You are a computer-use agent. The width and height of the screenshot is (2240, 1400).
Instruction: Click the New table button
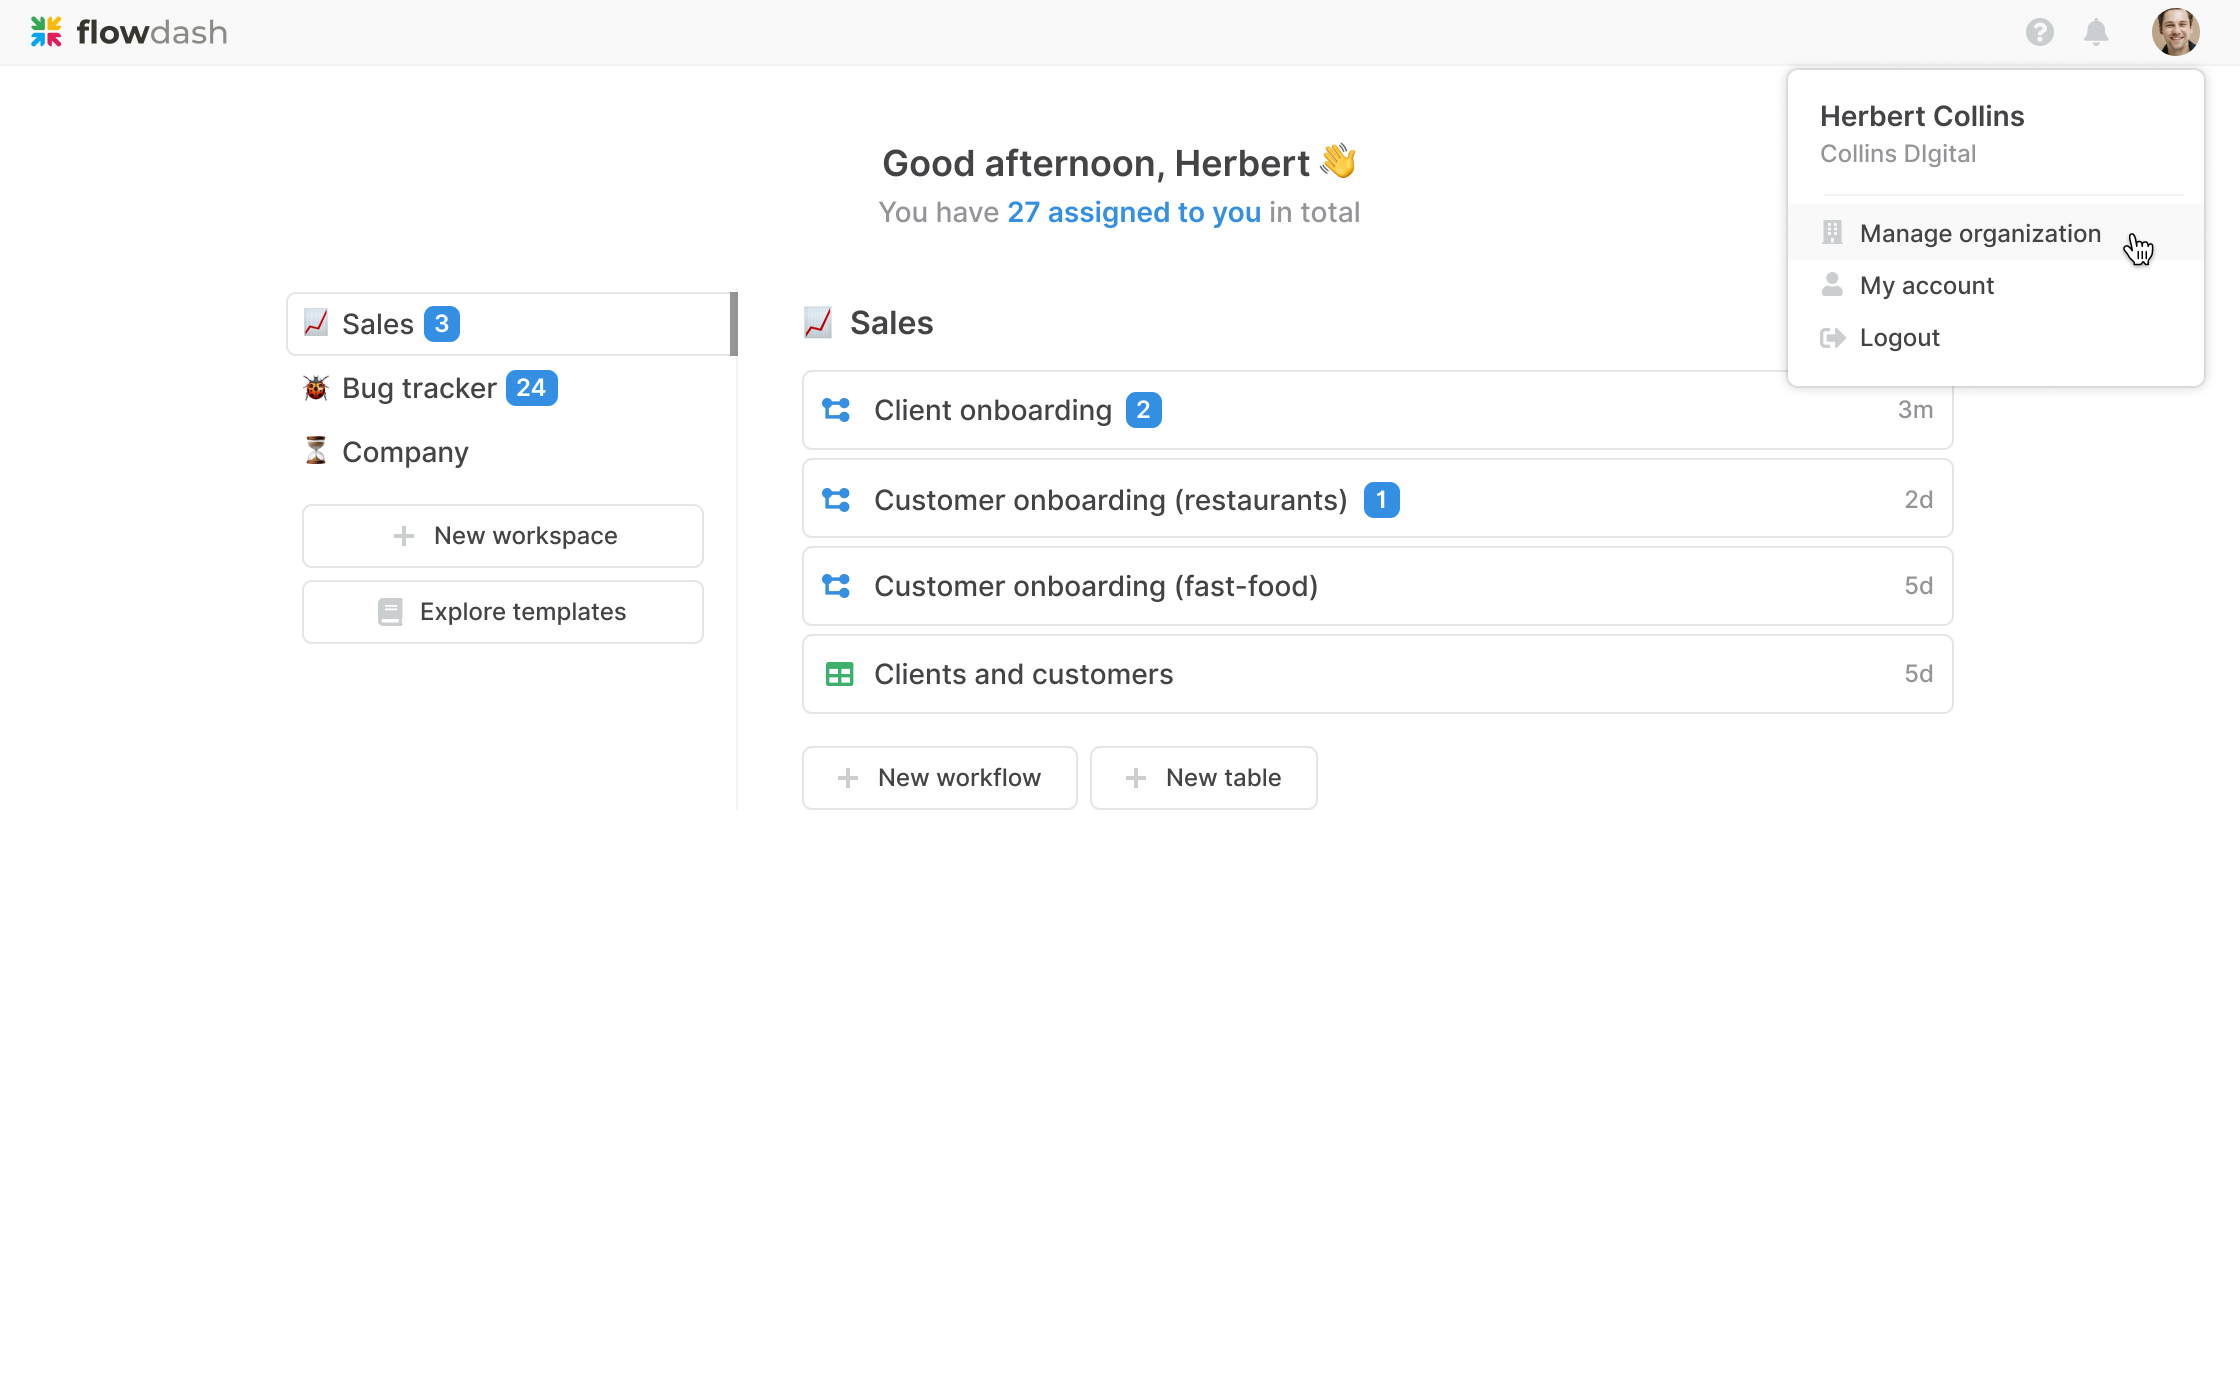tap(1203, 778)
